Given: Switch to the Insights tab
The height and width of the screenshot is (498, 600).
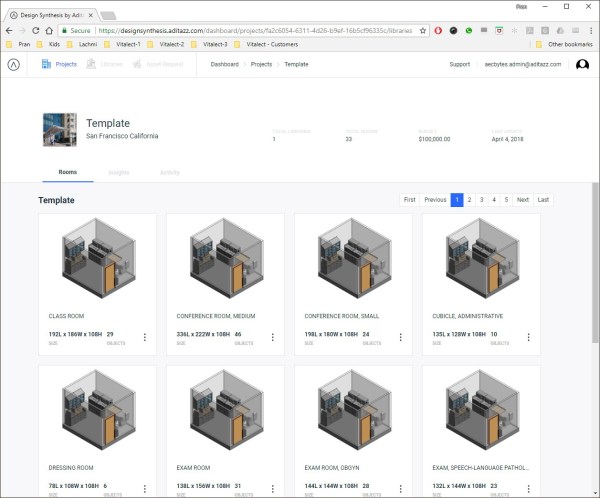Looking at the screenshot, I should coord(119,172).
